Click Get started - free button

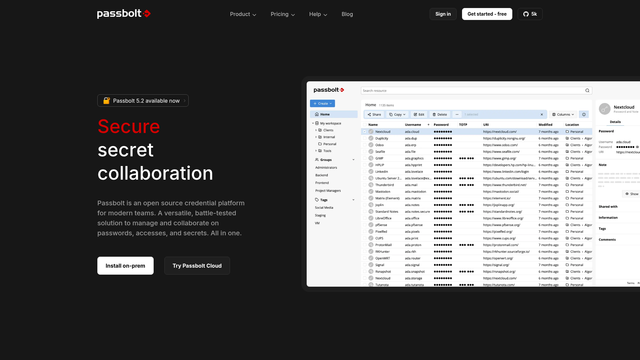coord(487,14)
